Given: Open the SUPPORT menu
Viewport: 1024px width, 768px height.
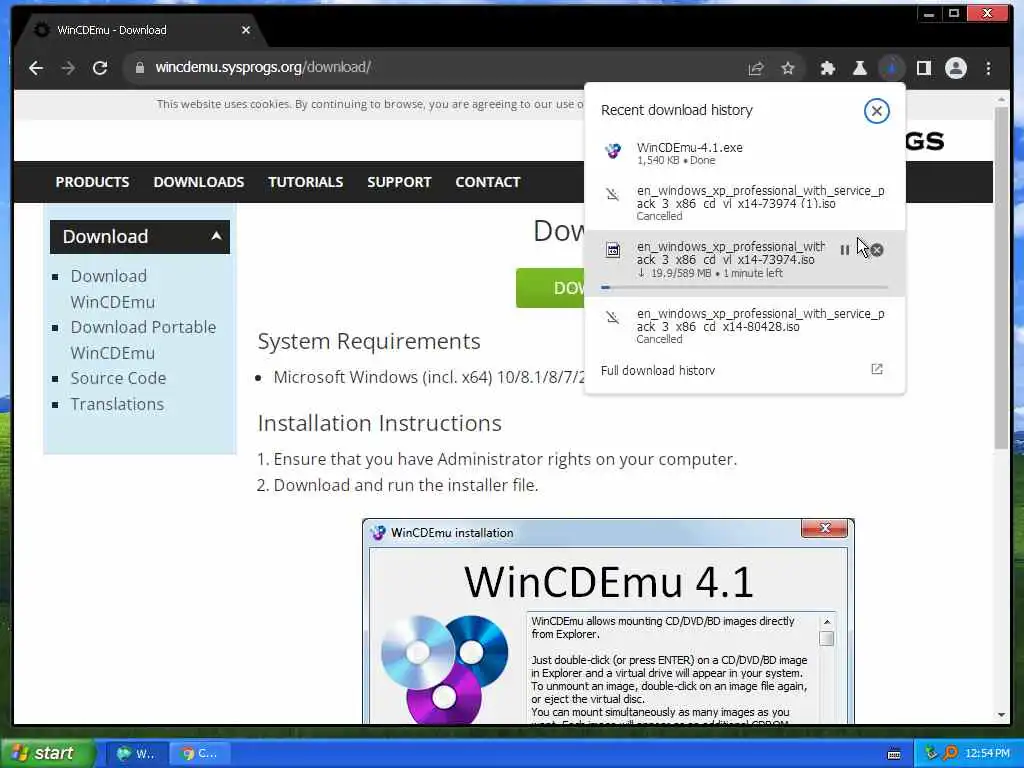Looking at the screenshot, I should (399, 182).
